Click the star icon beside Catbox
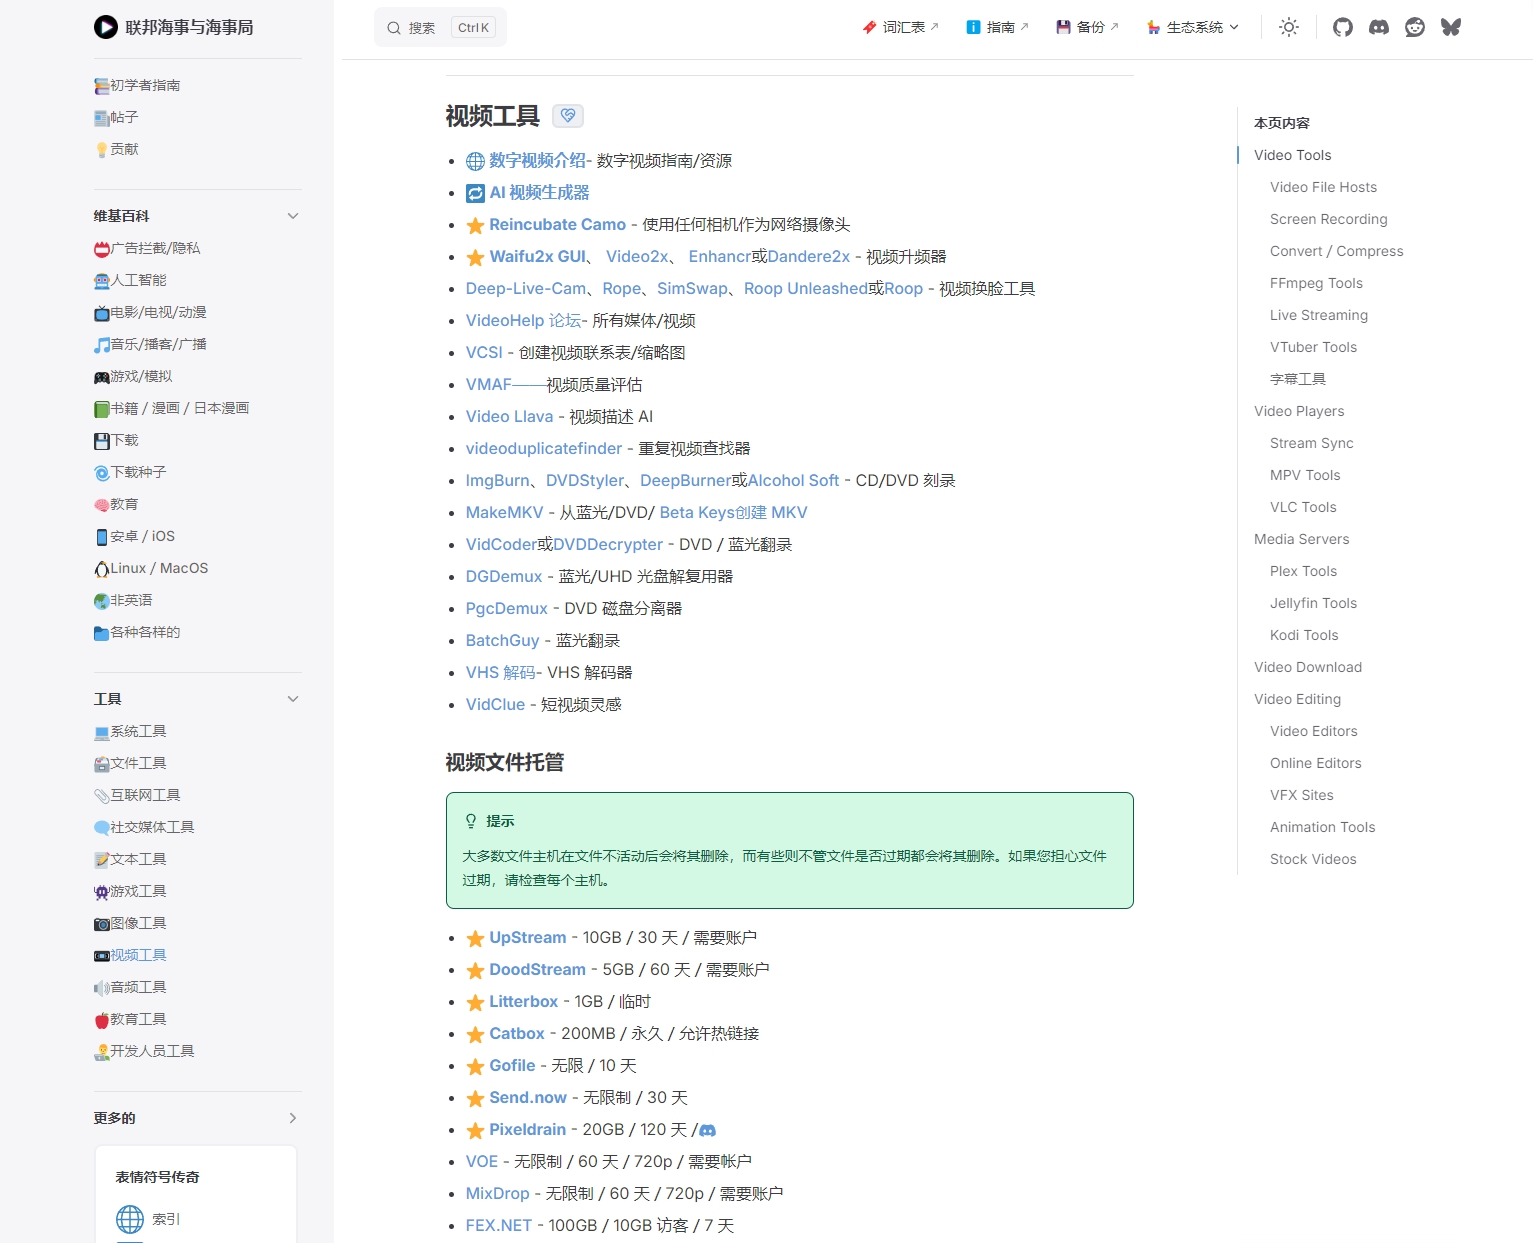Viewport: 1533px width, 1243px height. pos(475,1034)
